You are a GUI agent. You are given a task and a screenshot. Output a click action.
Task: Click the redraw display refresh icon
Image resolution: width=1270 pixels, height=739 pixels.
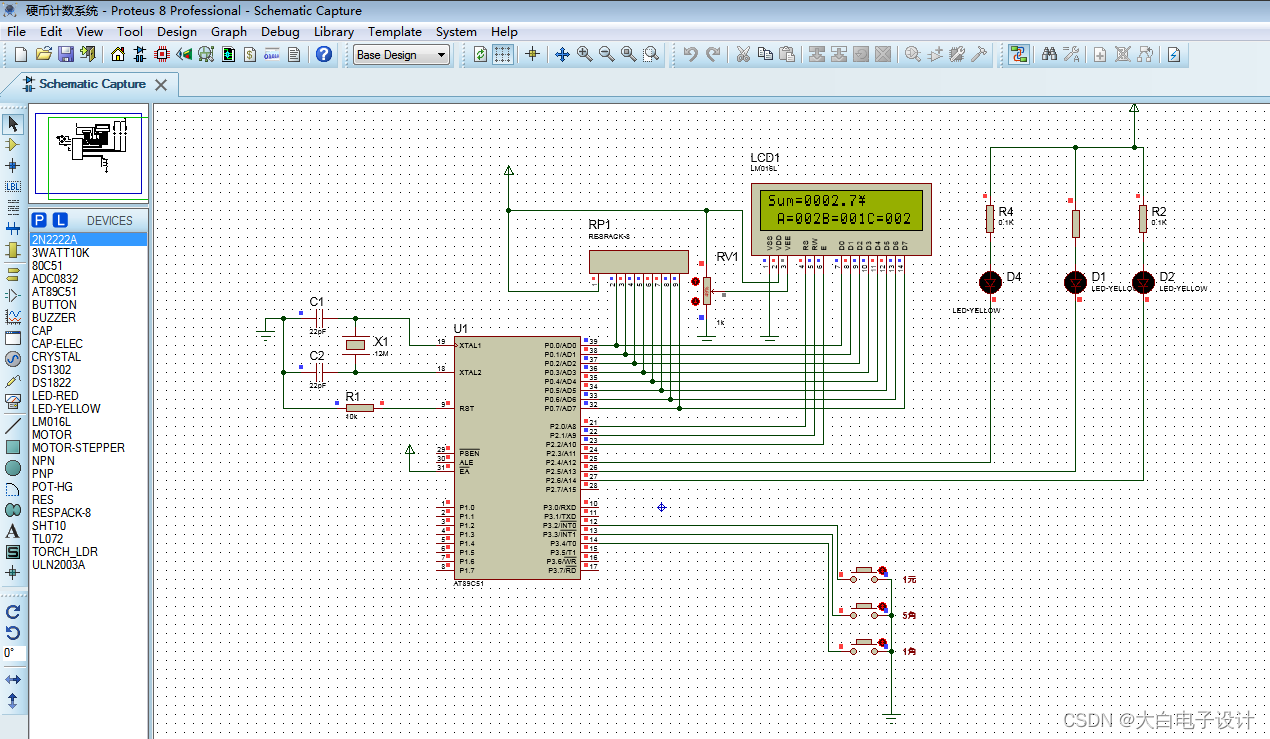(x=481, y=54)
